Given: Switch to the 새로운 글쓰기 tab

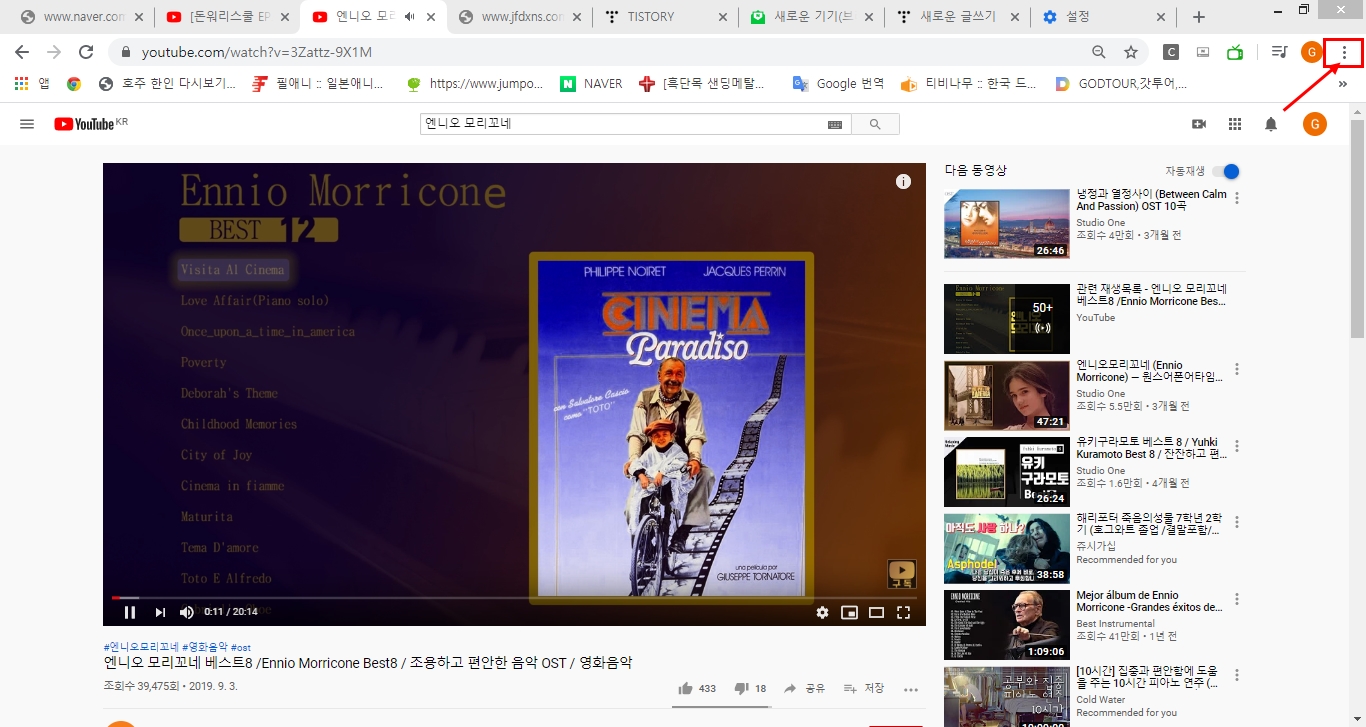Looking at the screenshot, I should (x=957, y=17).
